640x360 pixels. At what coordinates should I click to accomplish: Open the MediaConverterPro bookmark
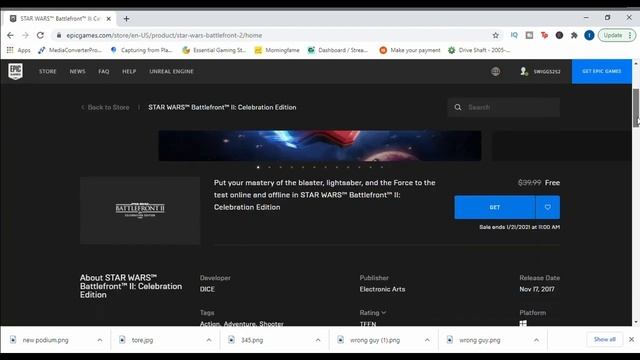[70, 50]
